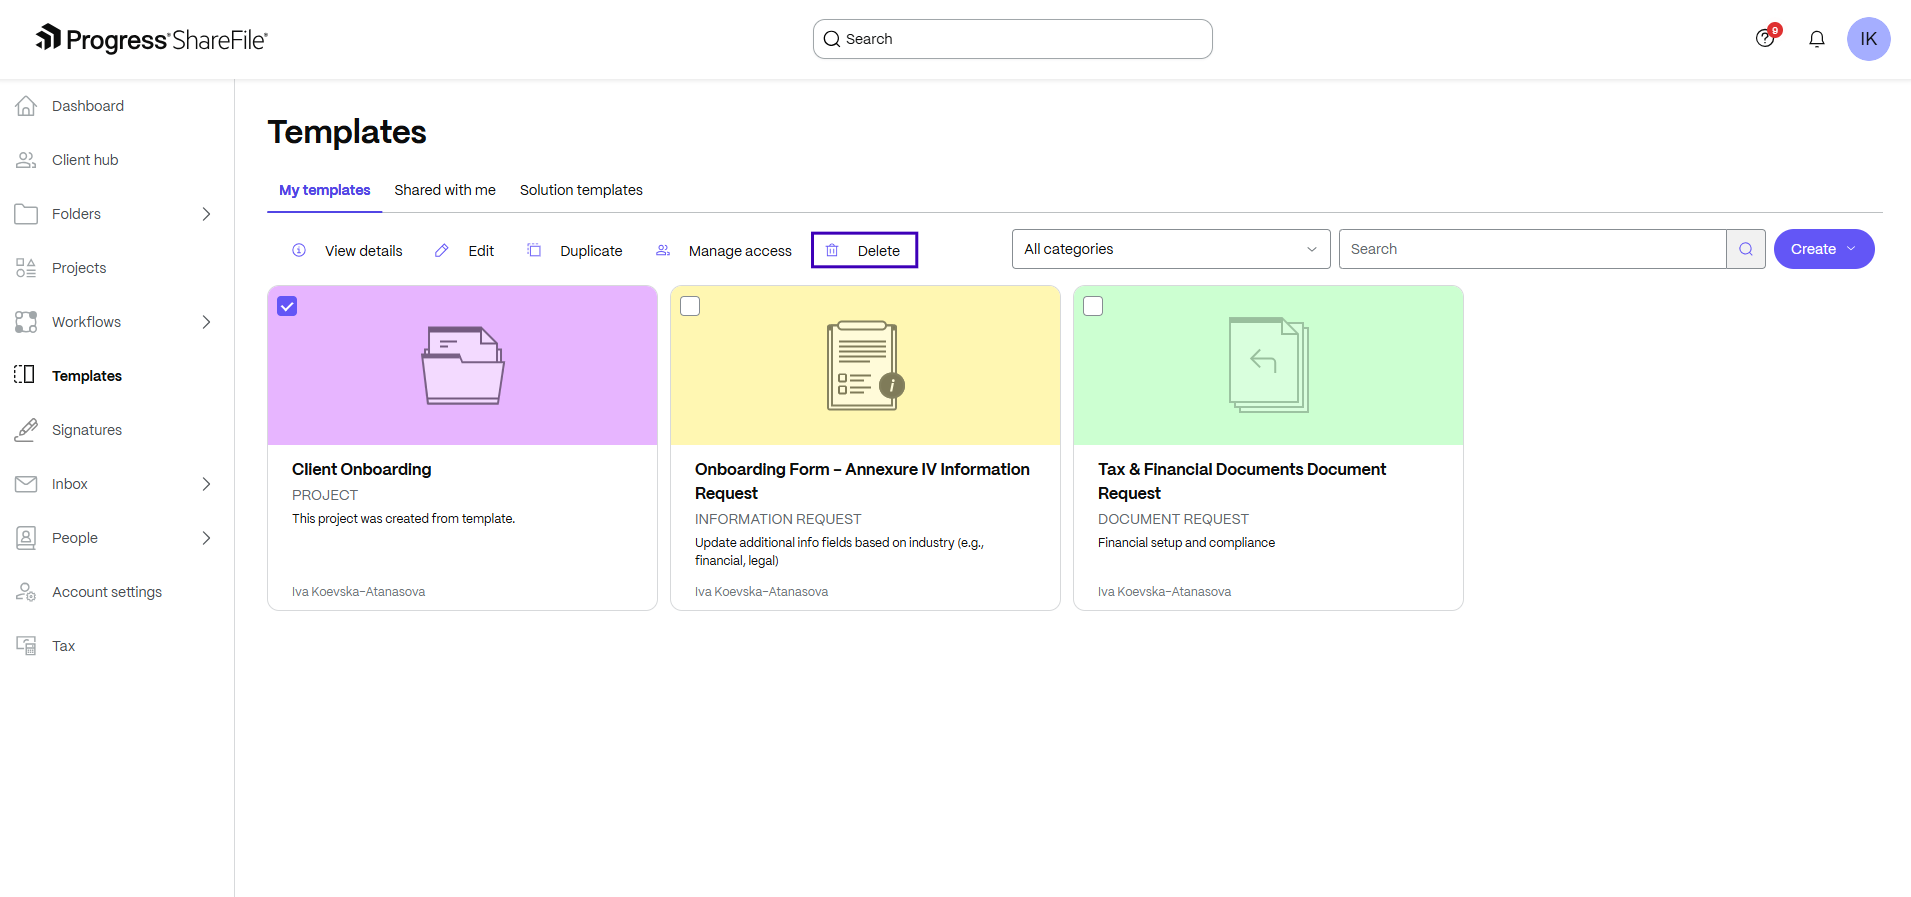Click the People contact icon
Image resolution: width=1911 pixels, height=897 pixels.
pyautogui.click(x=26, y=538)
